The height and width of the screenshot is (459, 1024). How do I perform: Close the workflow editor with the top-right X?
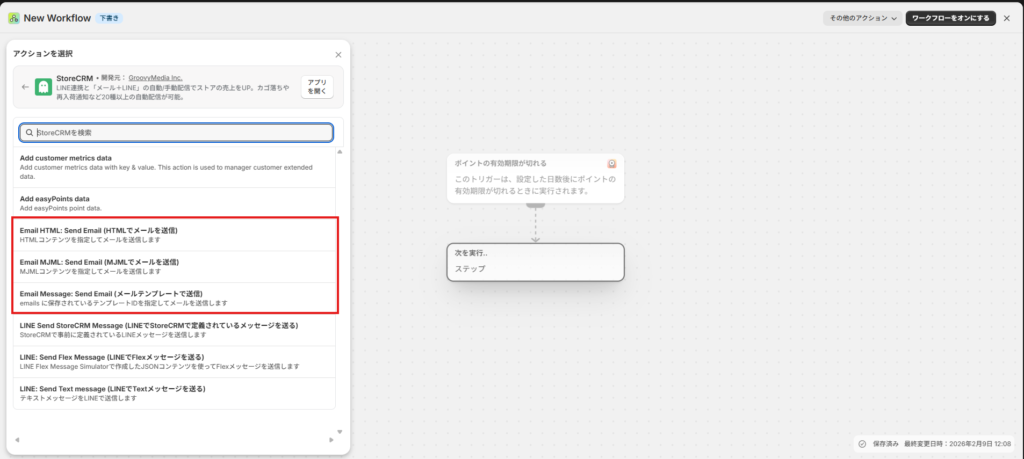[x=1007, y=18]
